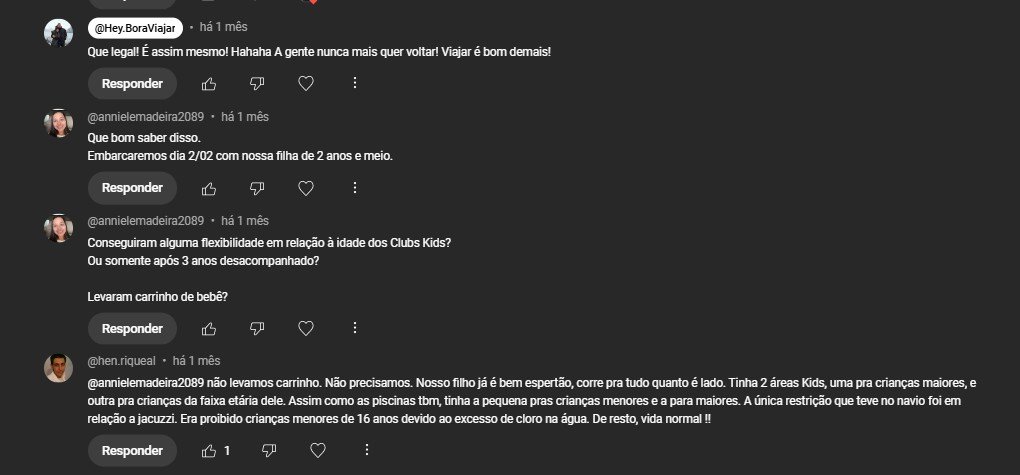Open options menu for Clubs Kids comment
Viewport: 1020px width, 475px height.
click(355, 329)
